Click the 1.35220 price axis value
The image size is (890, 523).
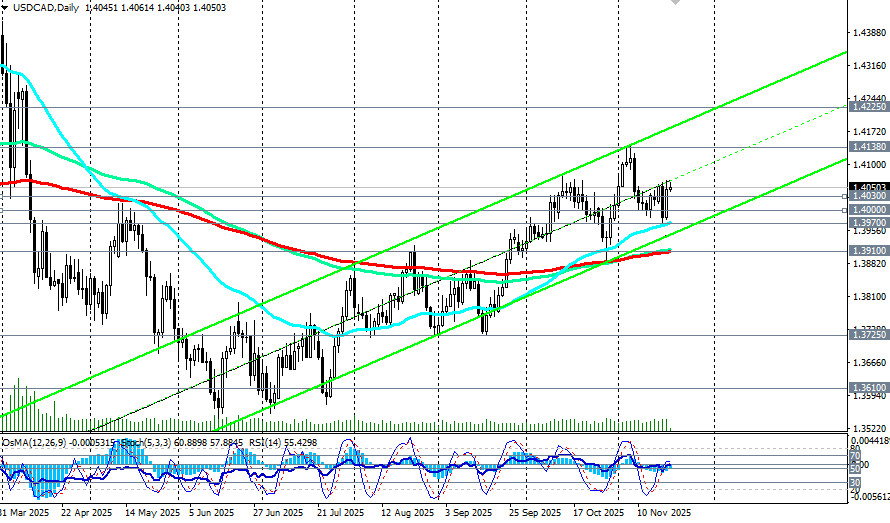pyautogui.click(x=869, y=428)
